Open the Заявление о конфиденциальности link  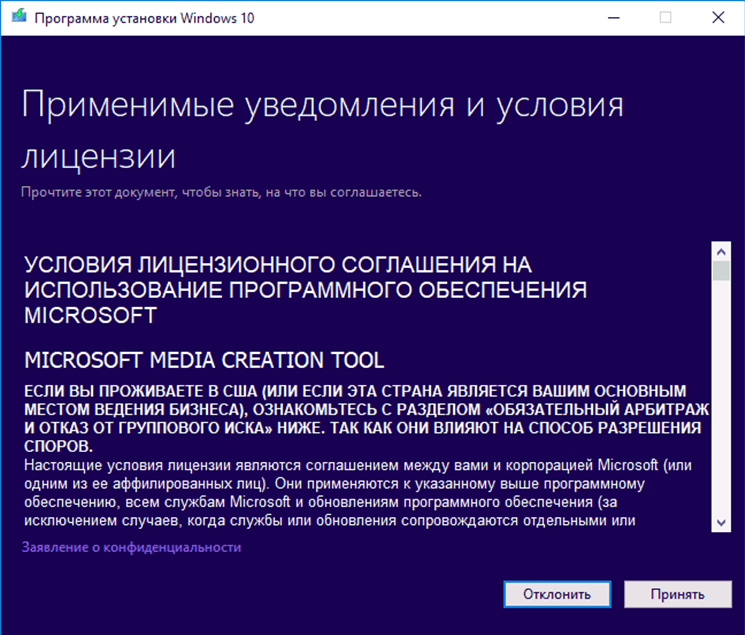[132, 548]
